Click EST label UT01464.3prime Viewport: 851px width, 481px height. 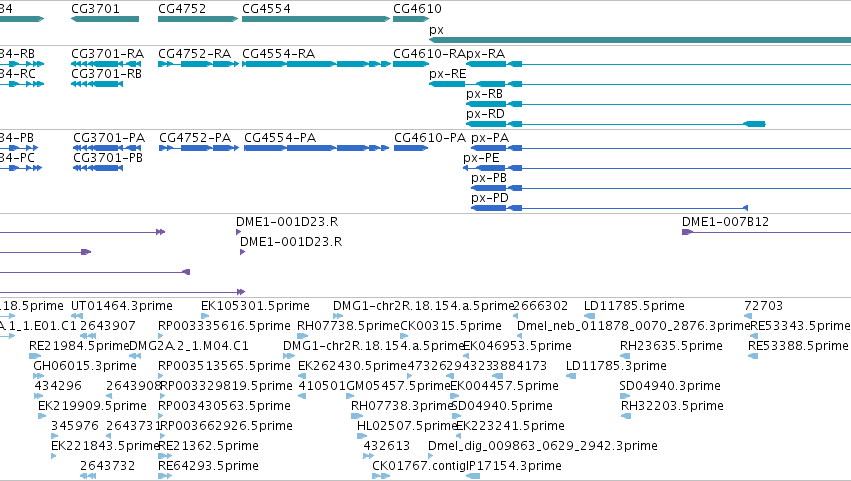122,306
